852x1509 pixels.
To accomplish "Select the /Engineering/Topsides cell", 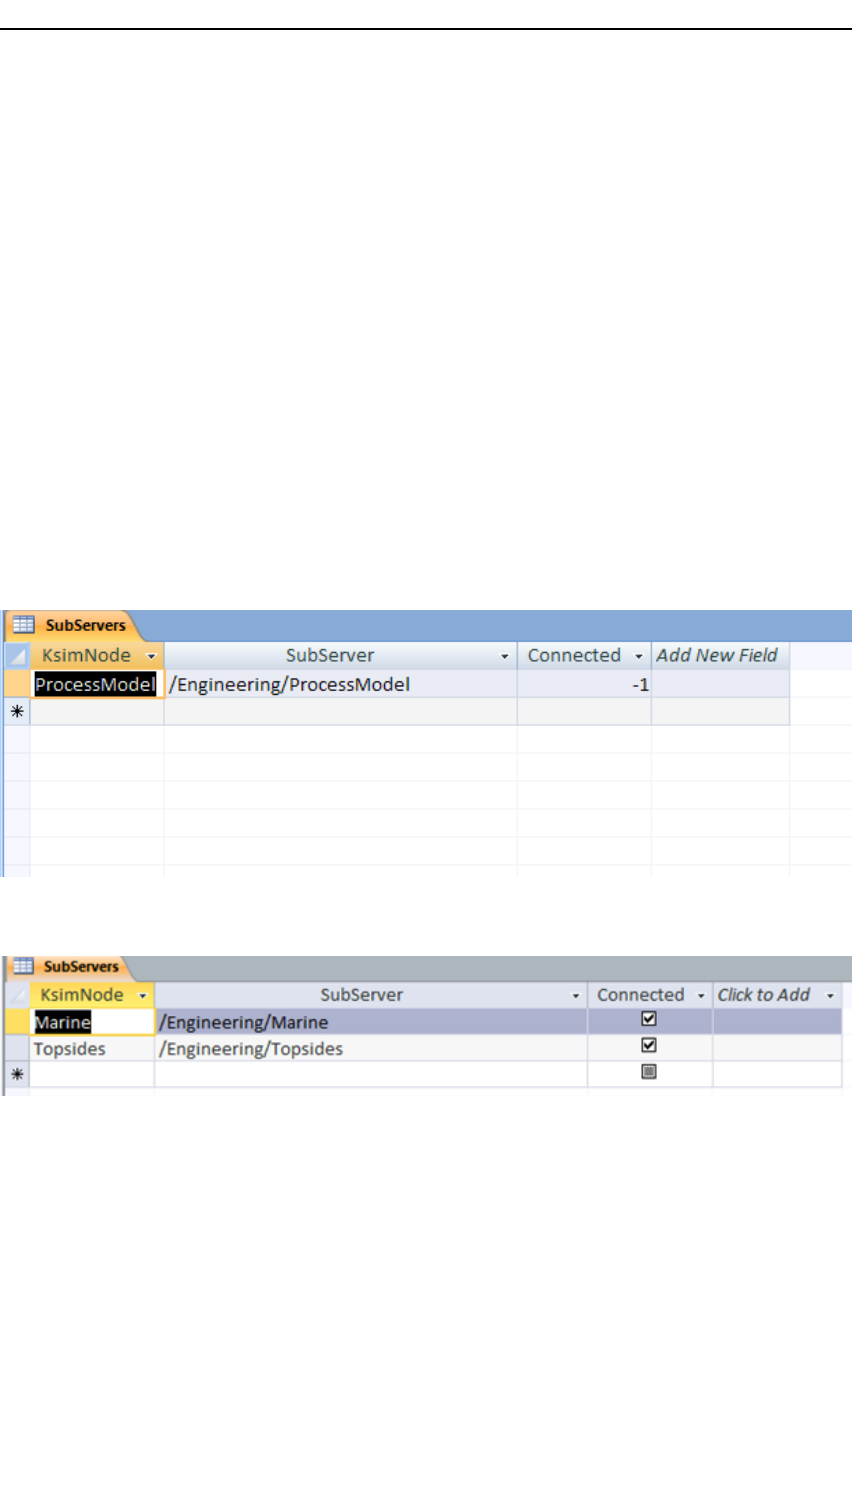I will click(371, 1048).
